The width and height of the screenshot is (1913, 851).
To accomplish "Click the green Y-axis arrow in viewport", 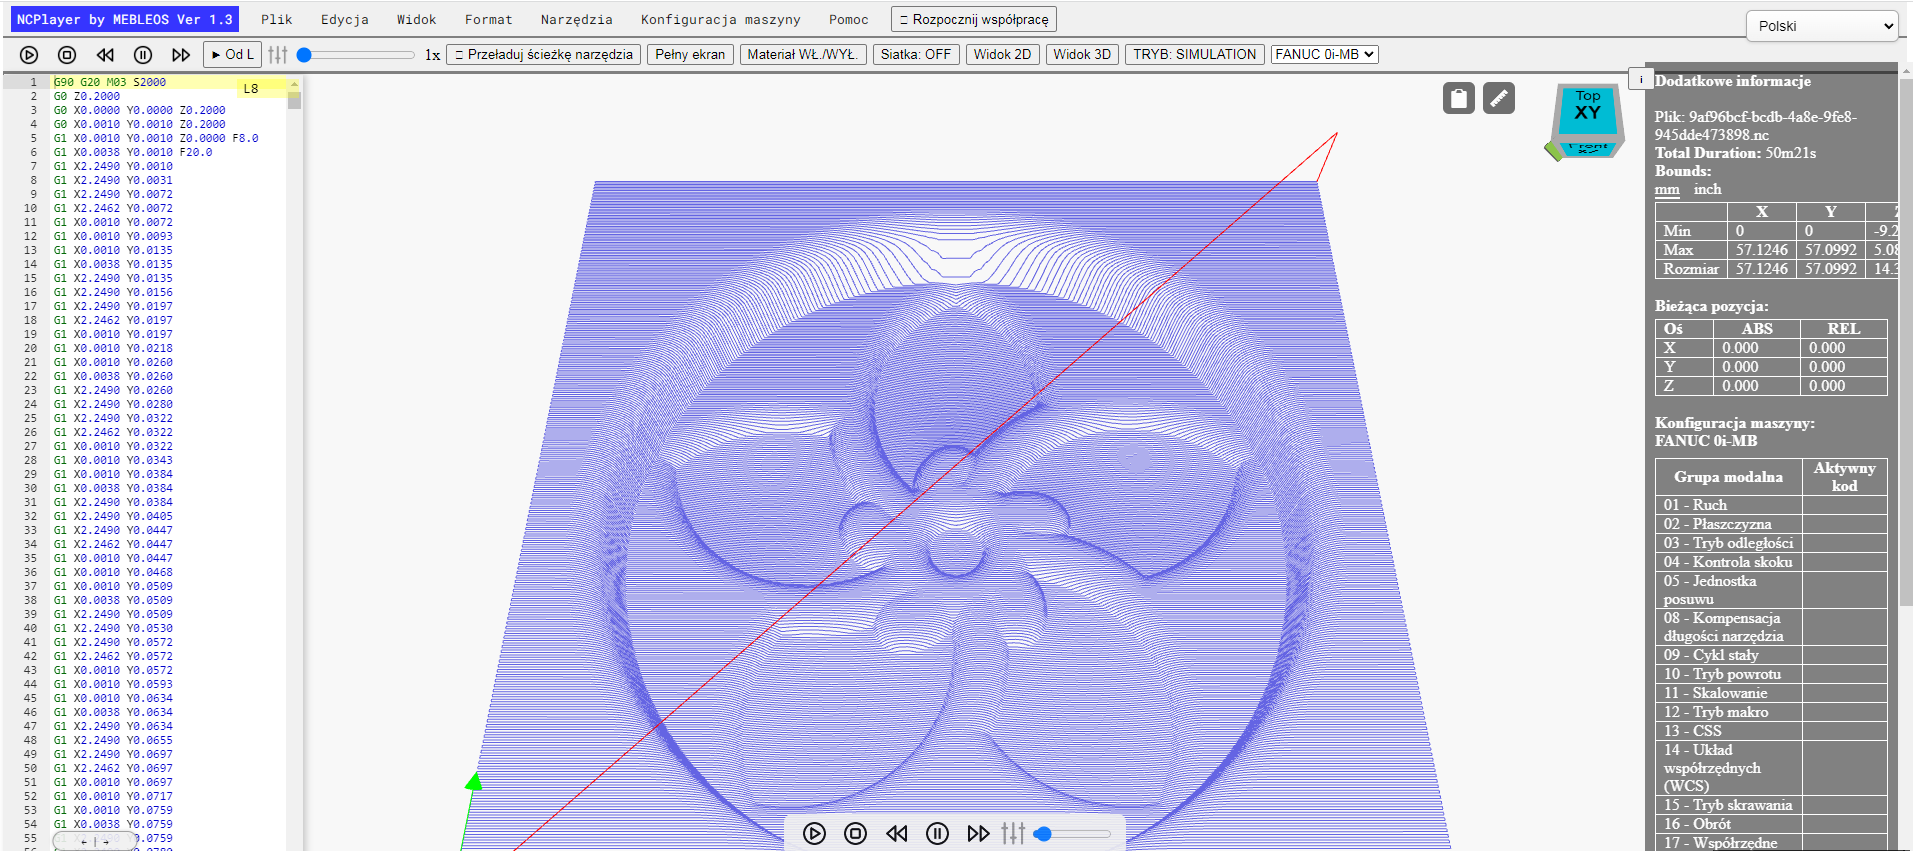I will [x=474, y=781].
